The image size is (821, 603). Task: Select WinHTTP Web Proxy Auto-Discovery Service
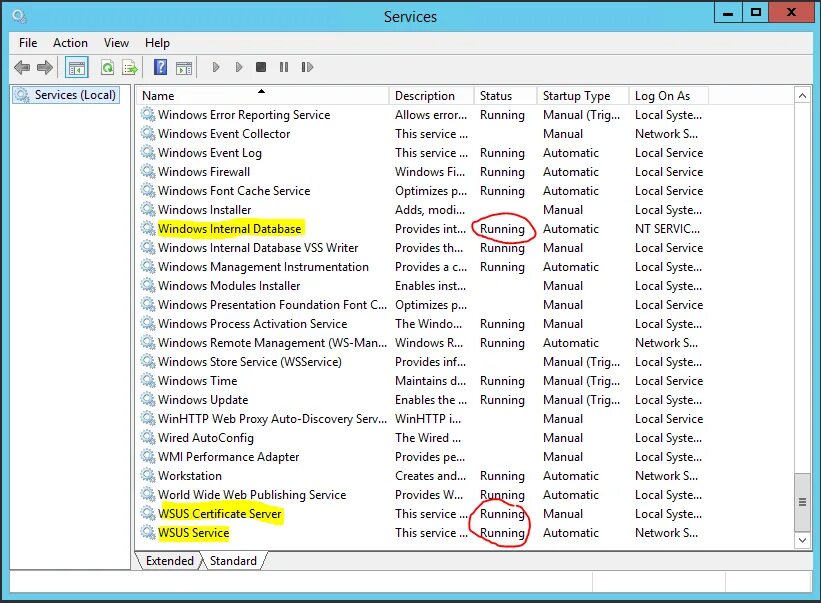click(x=272, y=419)
